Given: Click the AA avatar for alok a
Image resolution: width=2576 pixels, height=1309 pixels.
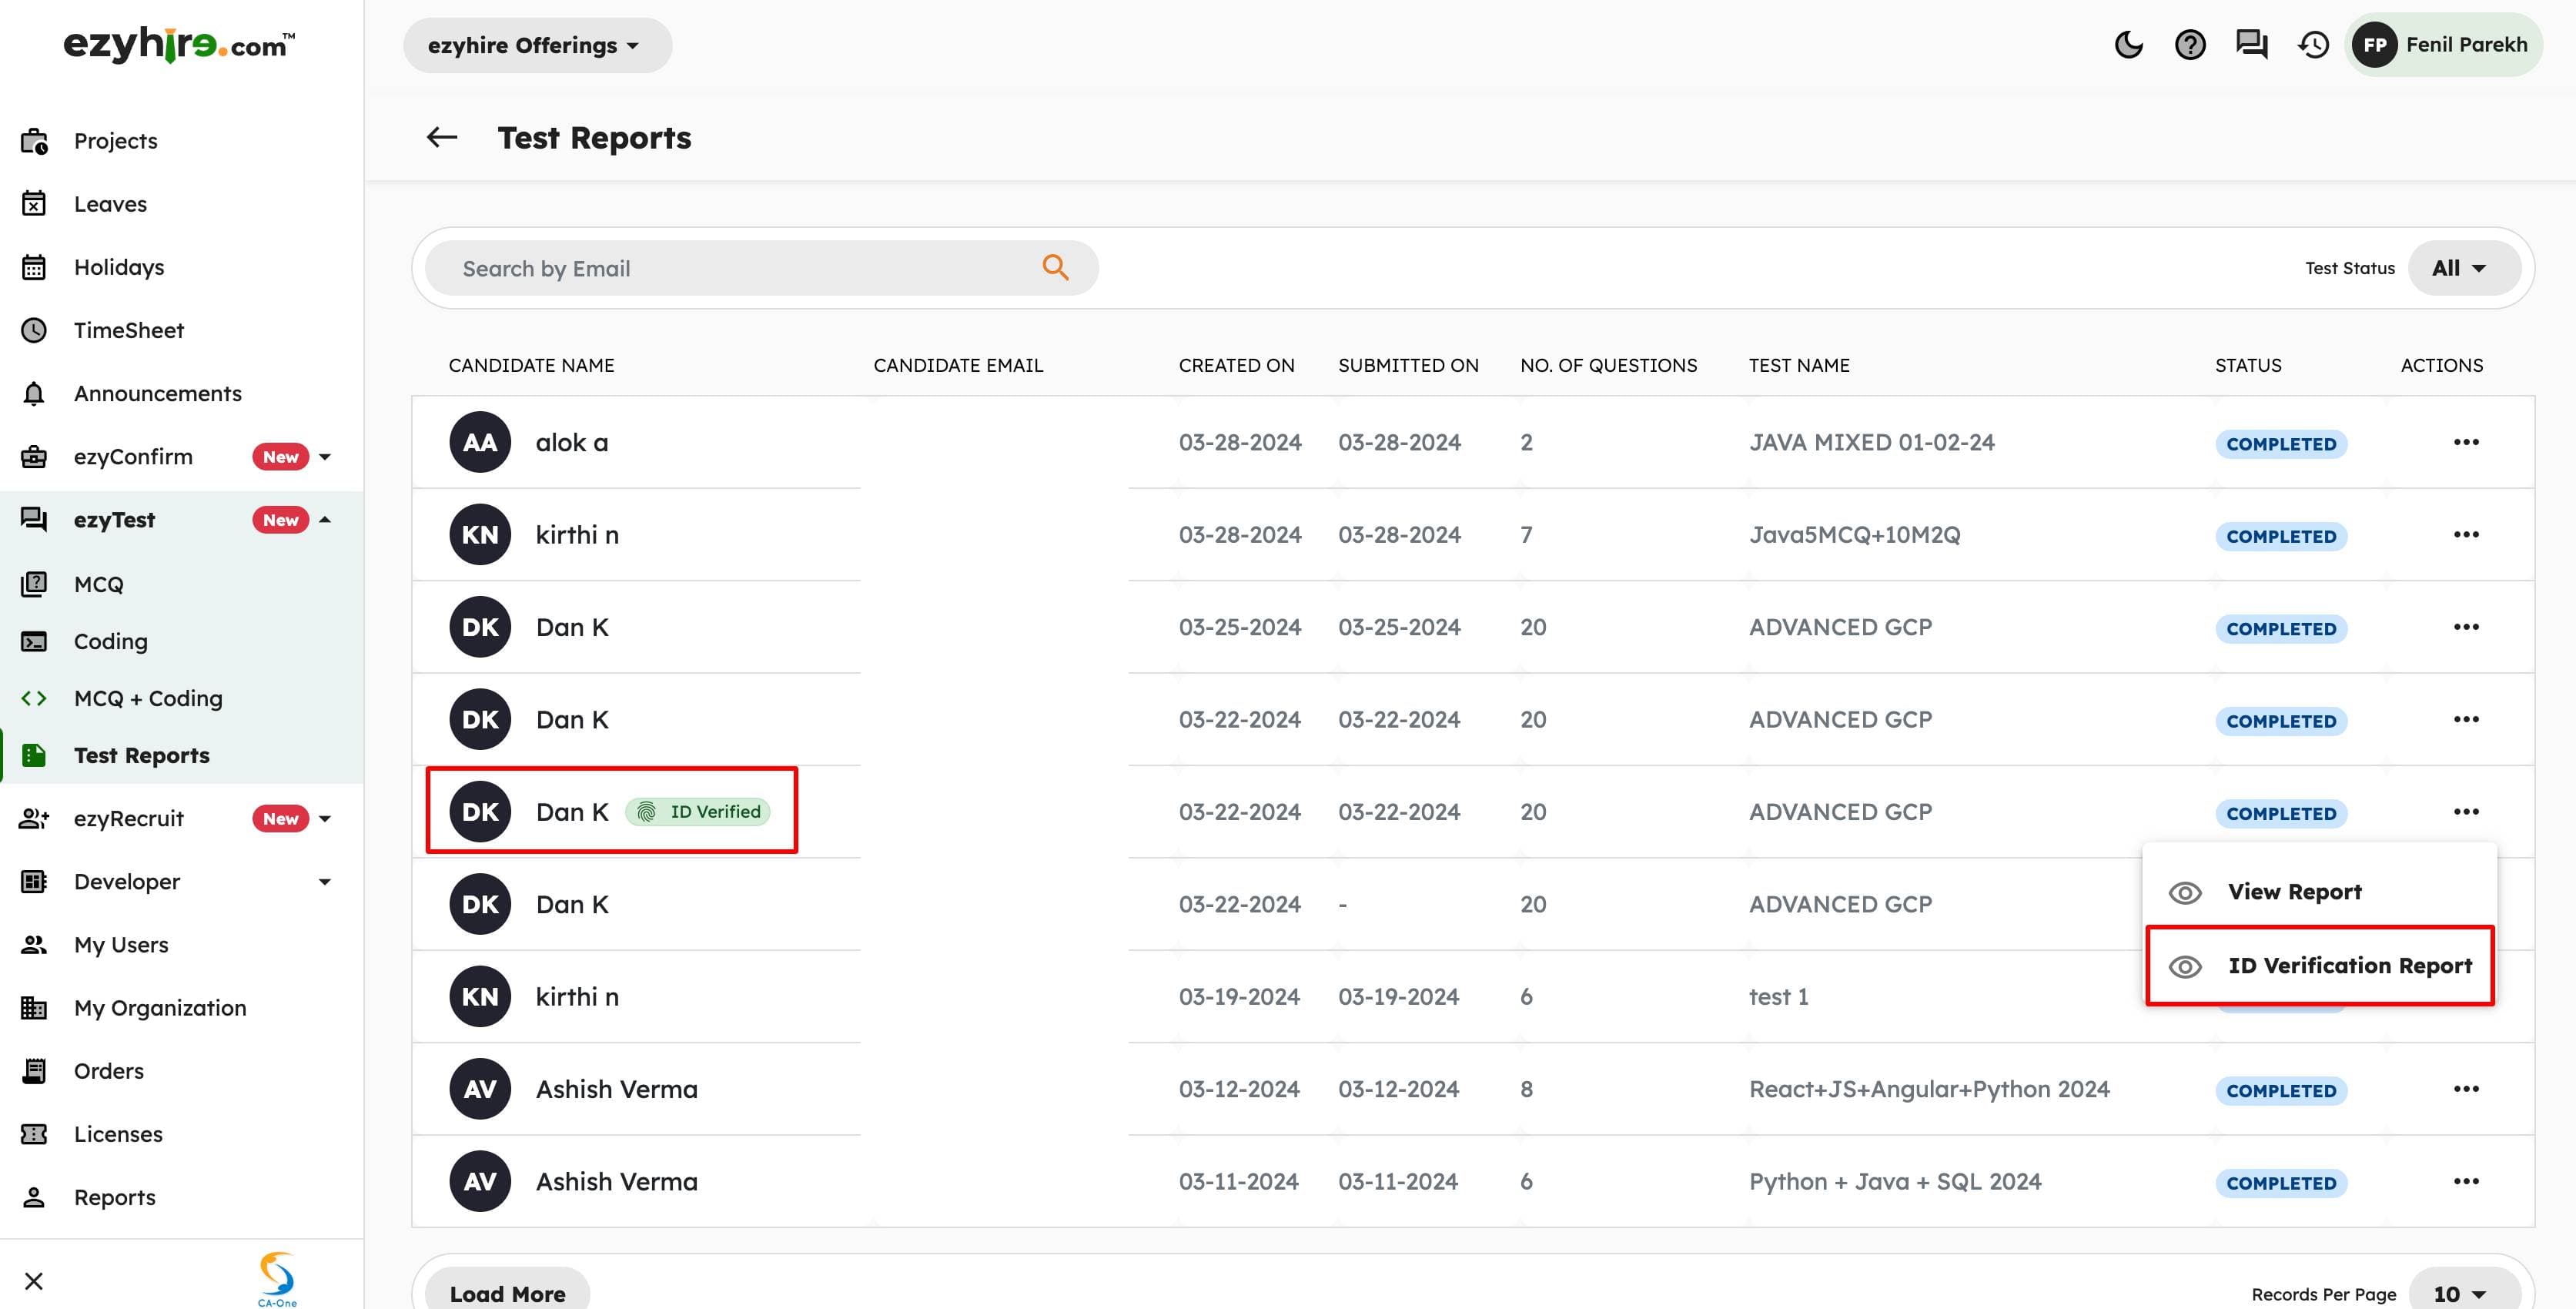Looking at the screenshot, I should (x=480, y=442).
